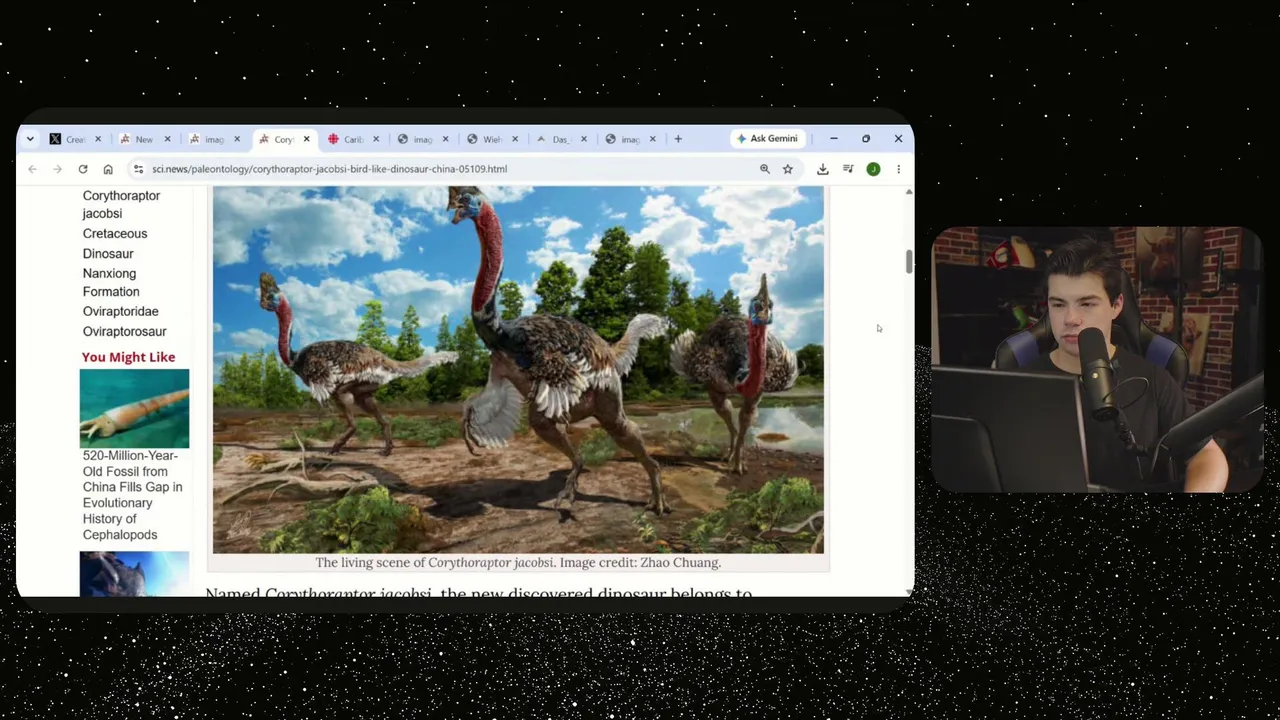Open the 'Corythoraptor jacobsi' tag link

[x=121, y=204]
